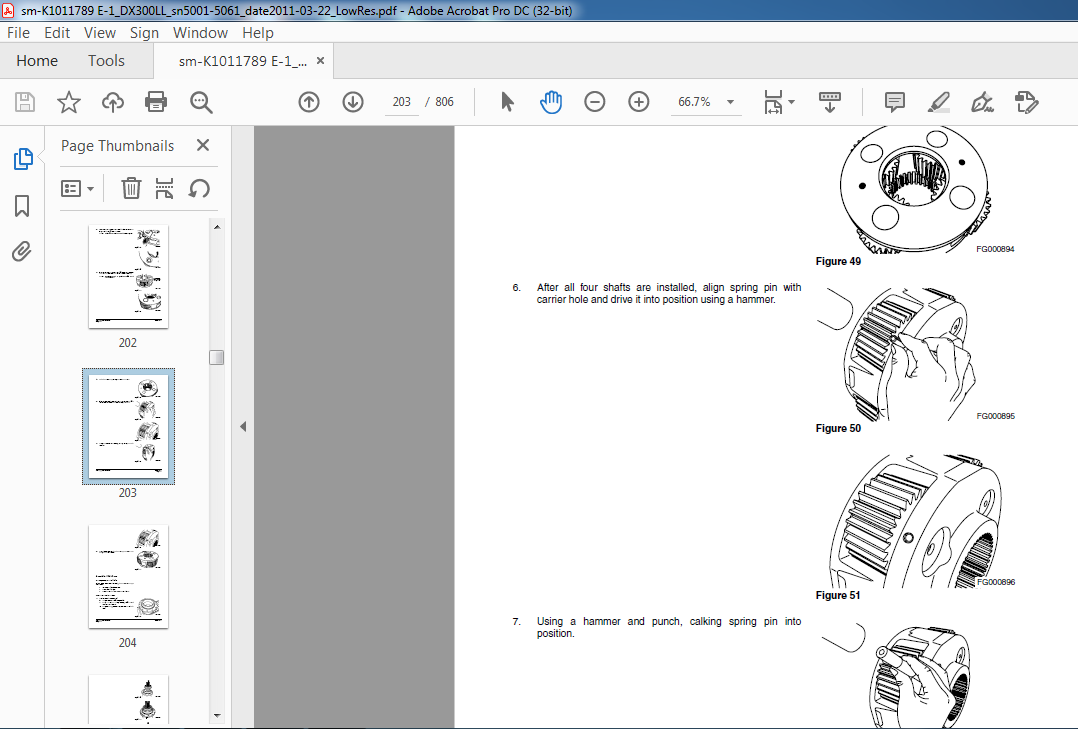Image resolution: width=1078 pixels, height=729 pixels.
Task: Open Page Thumbnails sidebar icon
Action: tap(23, 159)
